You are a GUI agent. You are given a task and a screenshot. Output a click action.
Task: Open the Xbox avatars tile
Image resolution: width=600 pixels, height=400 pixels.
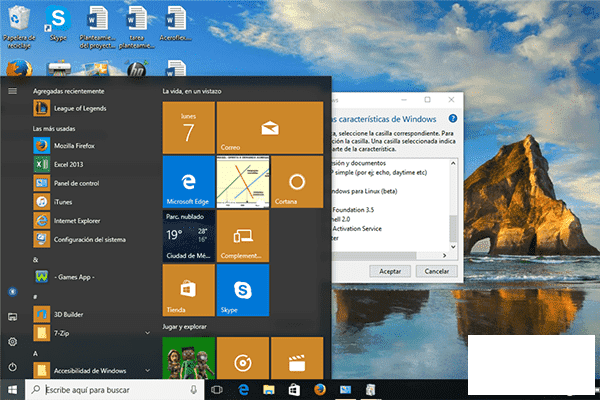(189, 358)
